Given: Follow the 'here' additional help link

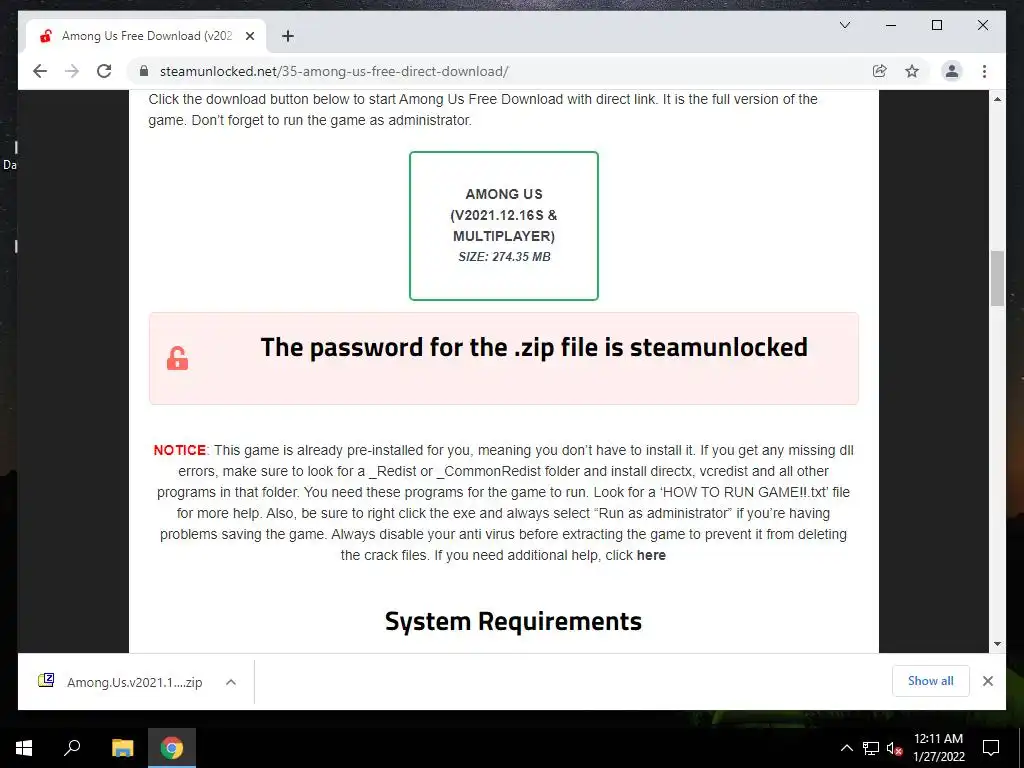Looking at the screenshot, I should [x=651, y=555].
